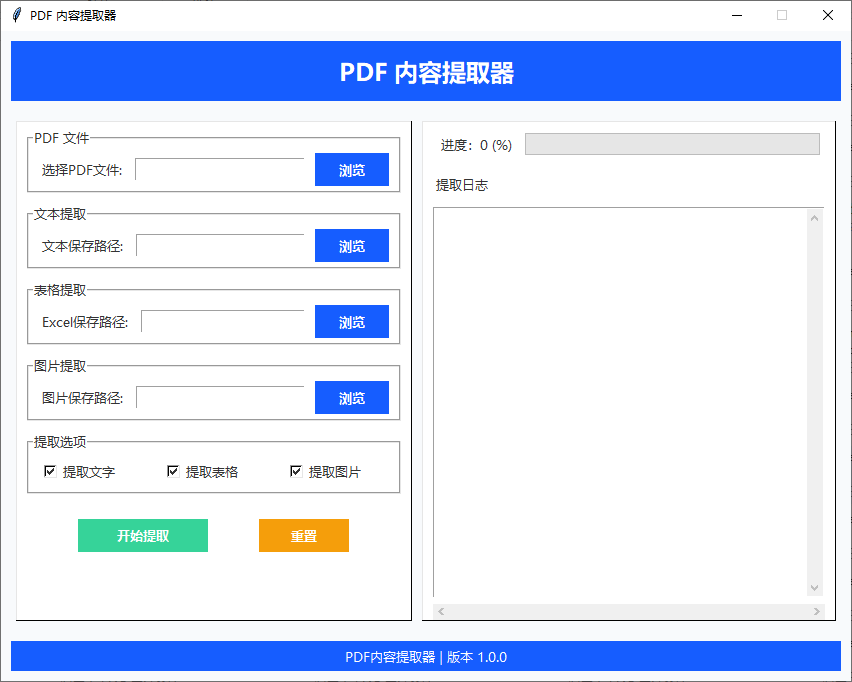Image resolution: width=852 pixels, height=682 pixels.
Task: Click 浏览 button for 图片保存路径
Action: point(351,398)
